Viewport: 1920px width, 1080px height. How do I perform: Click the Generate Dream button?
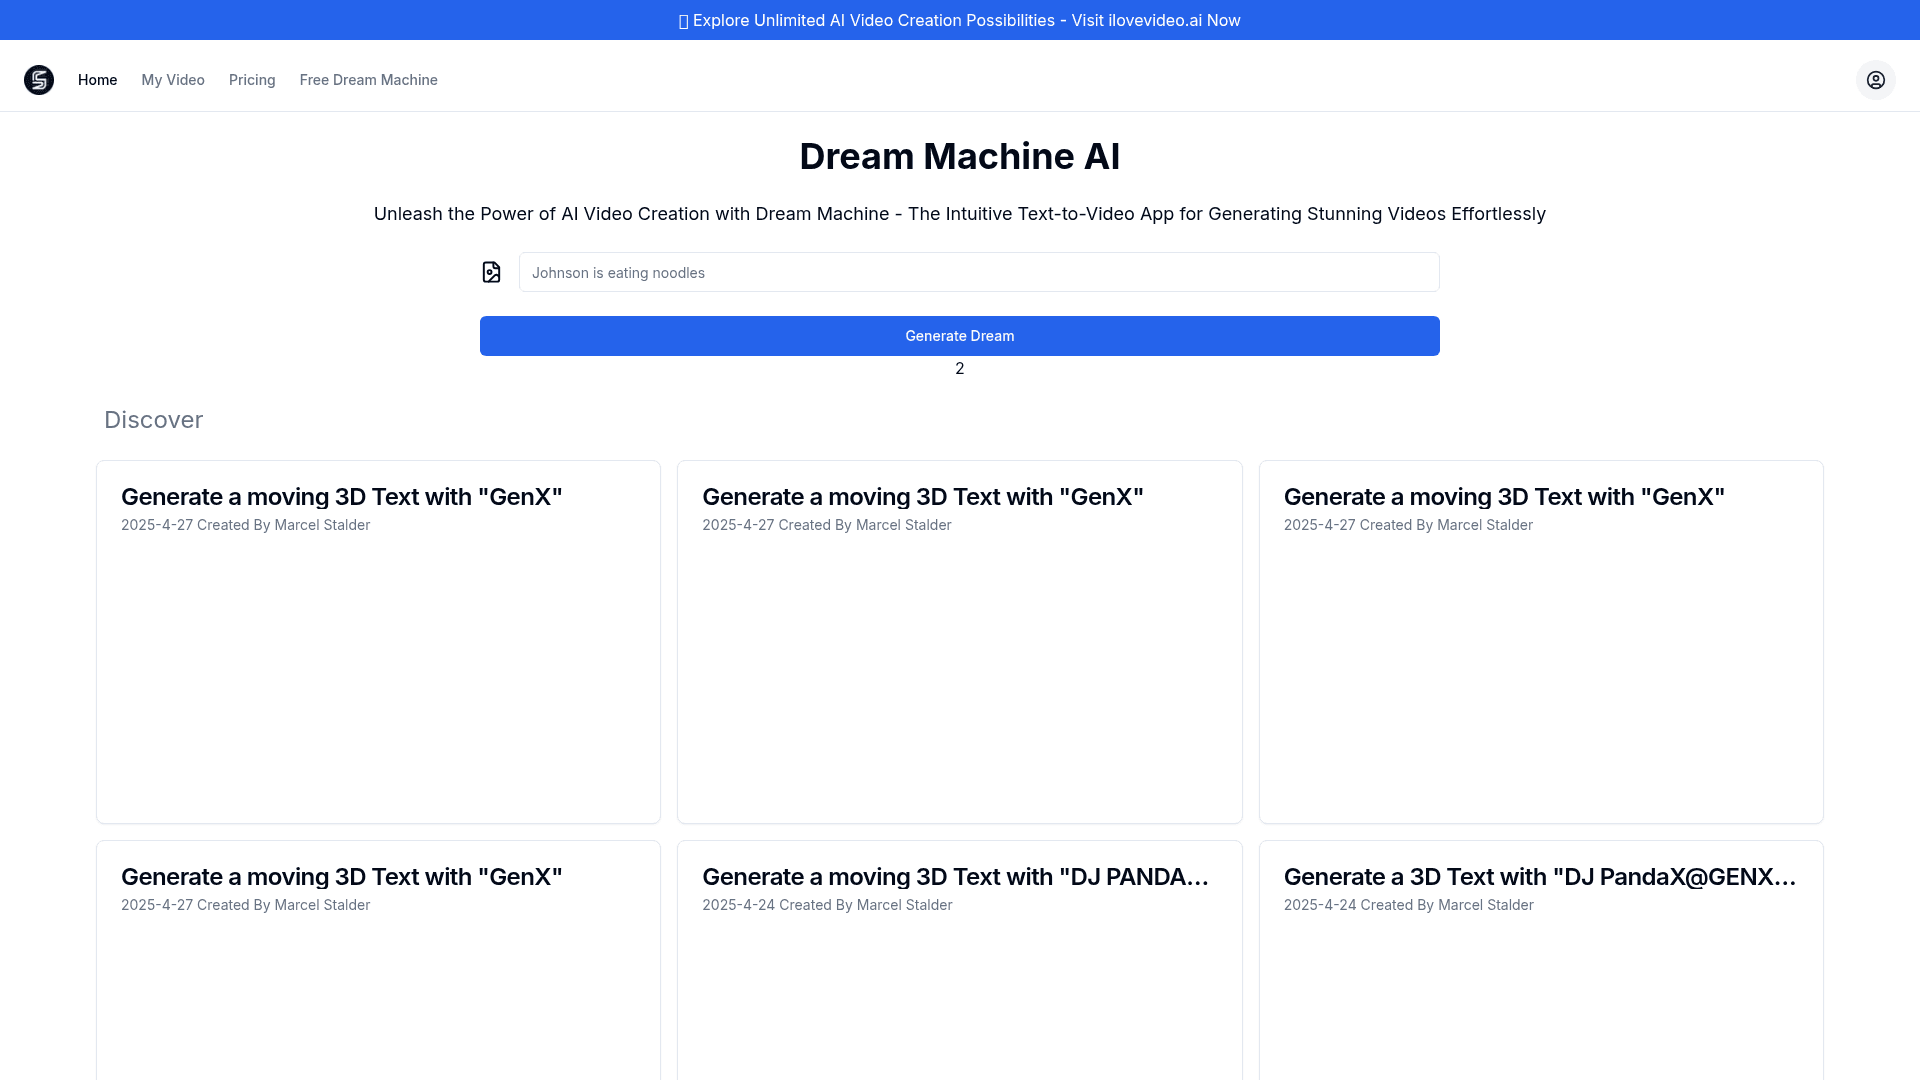tap(960, 336)
